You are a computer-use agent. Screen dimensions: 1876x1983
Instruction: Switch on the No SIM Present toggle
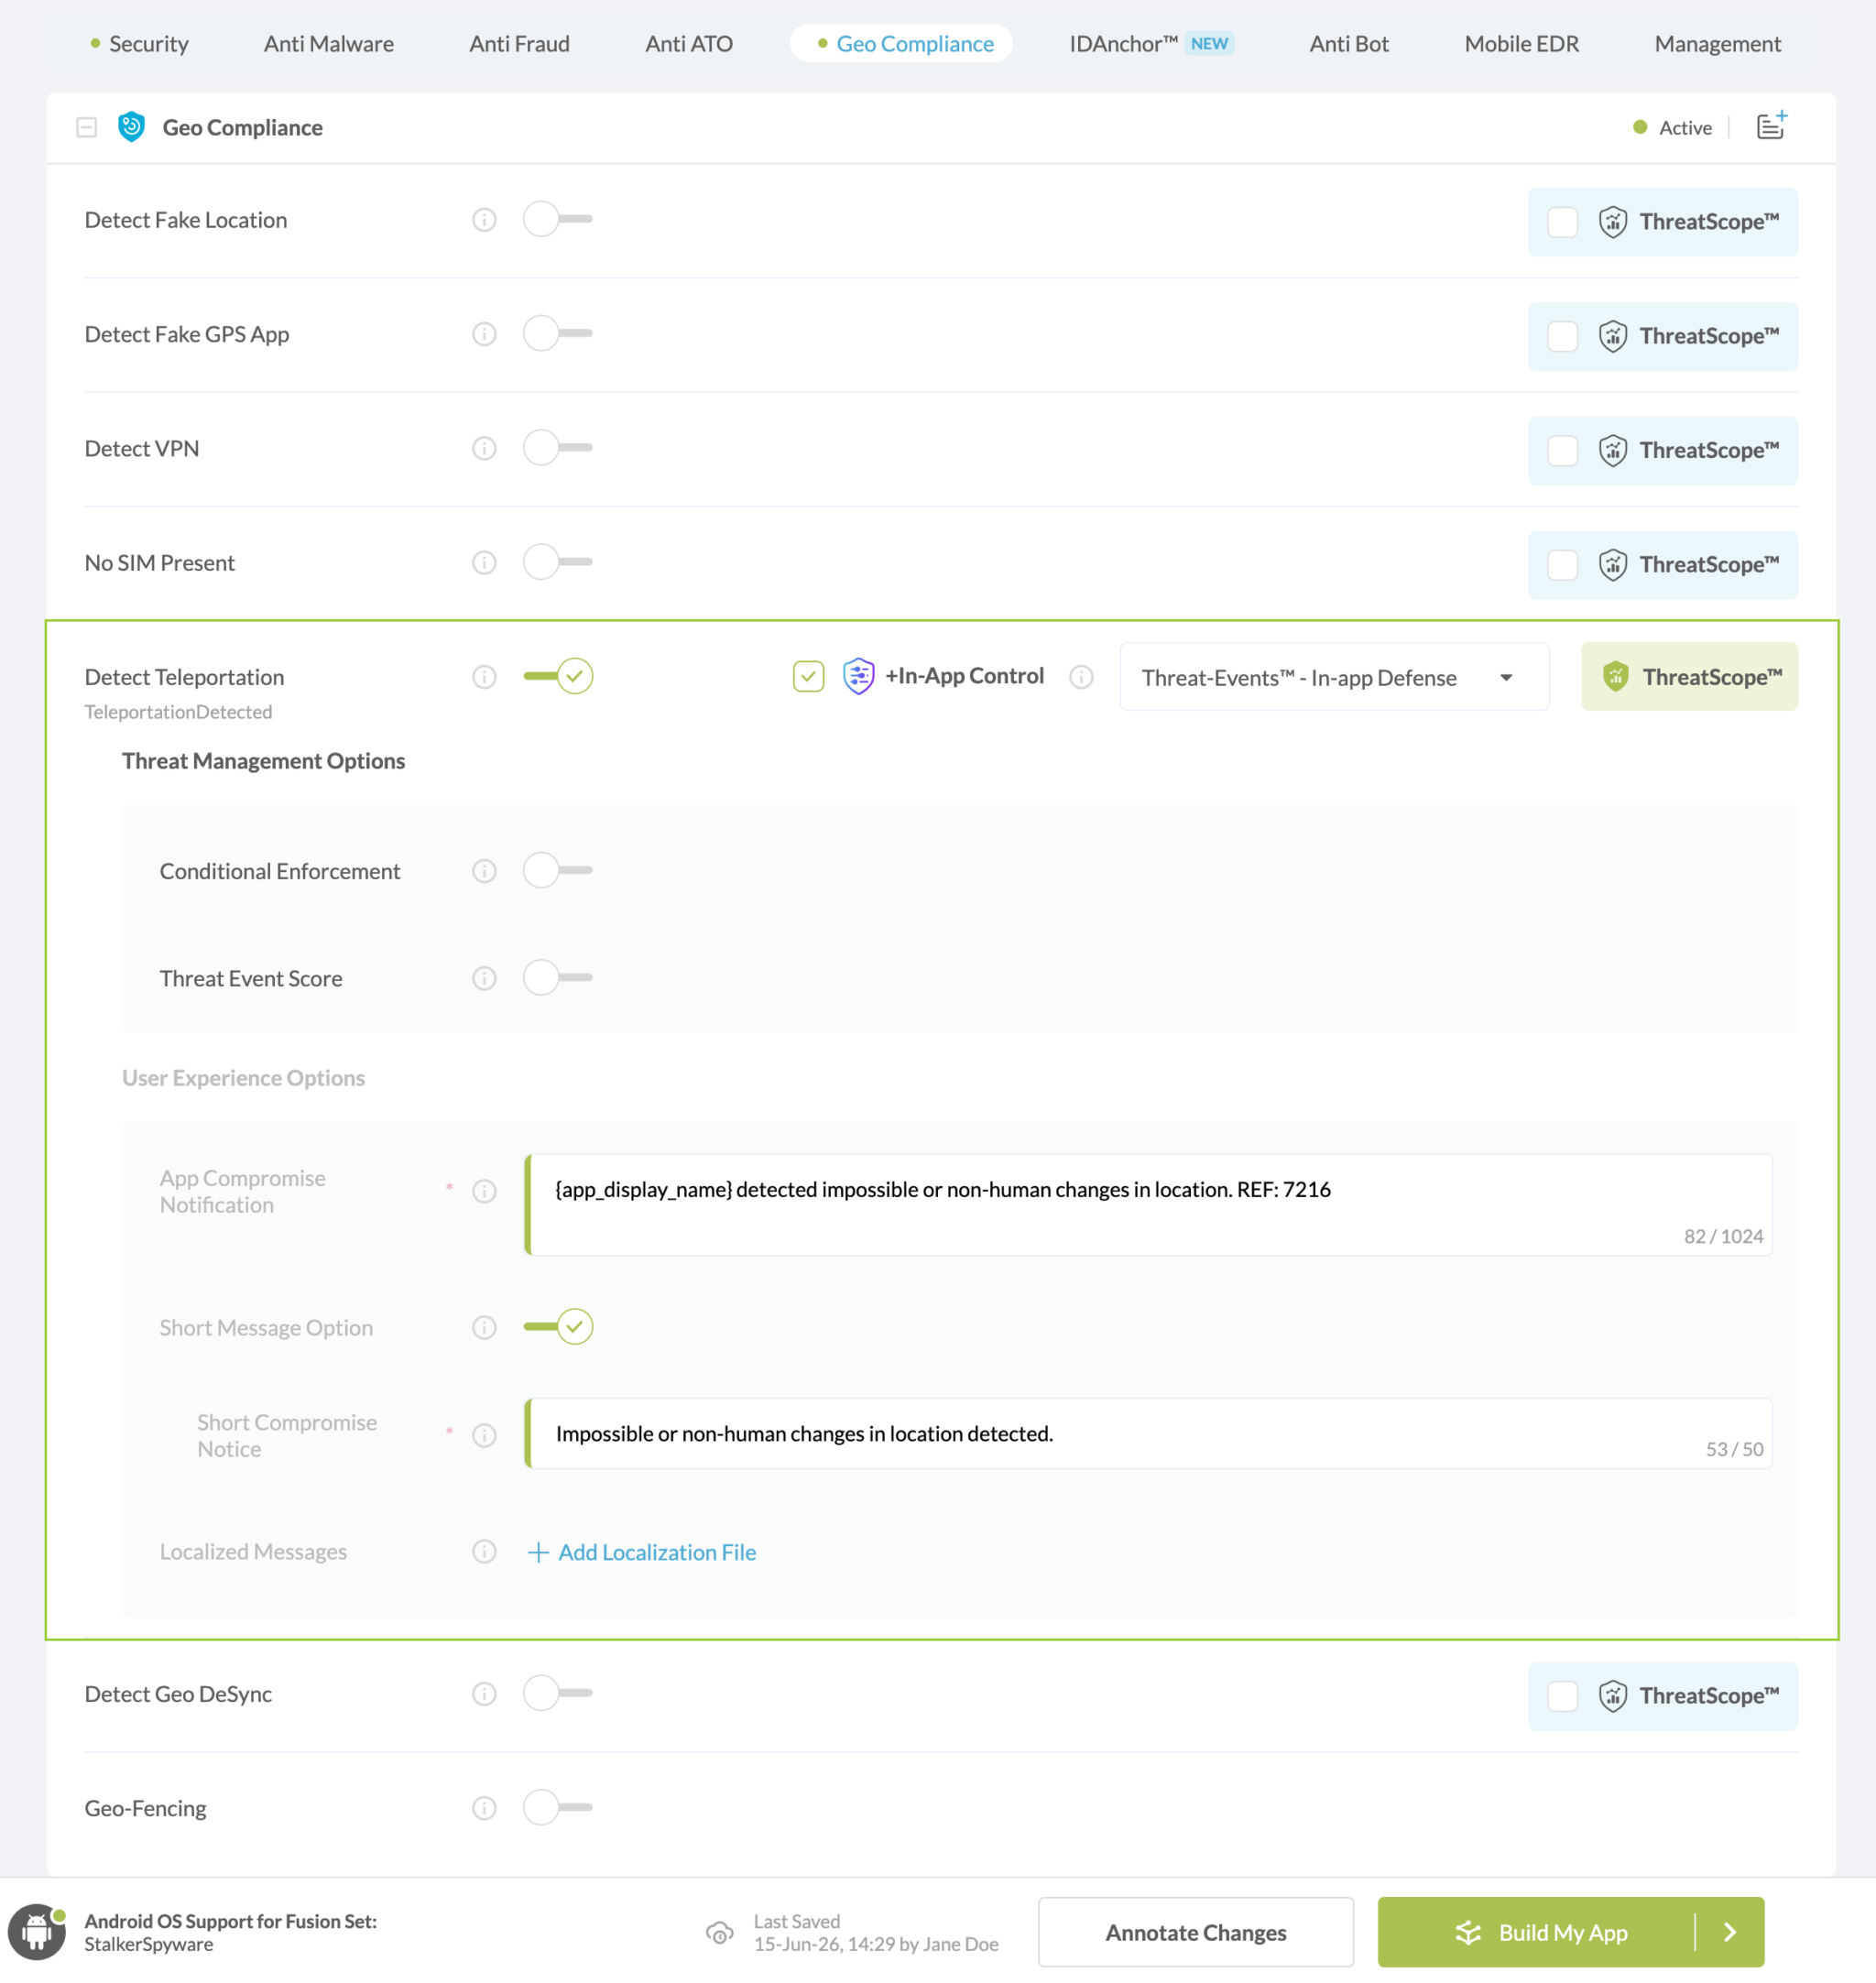pos(558,562)
